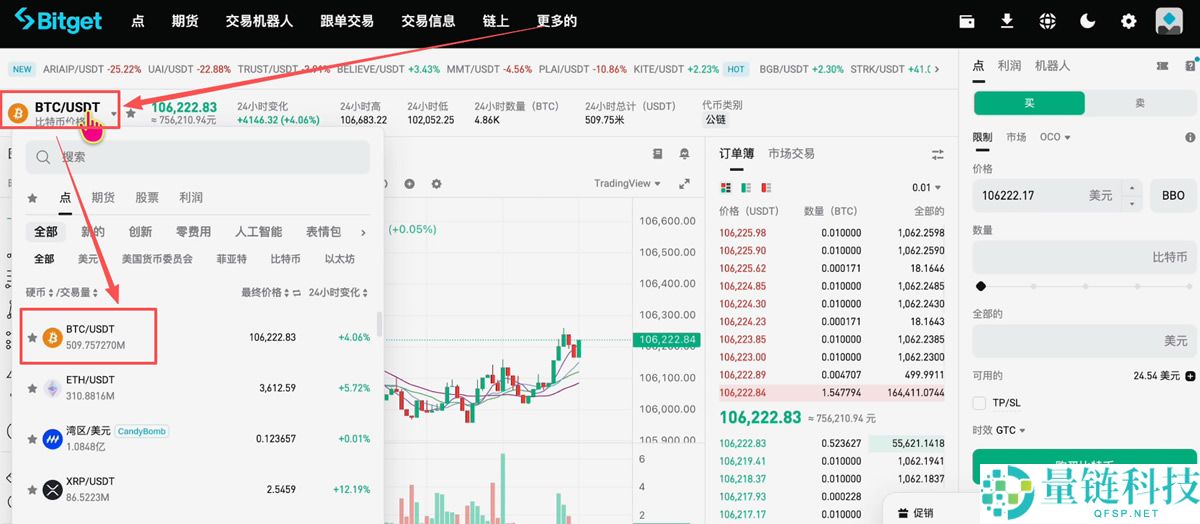The height and width of the screenshot is (524, 1200).
Task: Open the TradingView chart type dropdown
Action: point(627,184)
